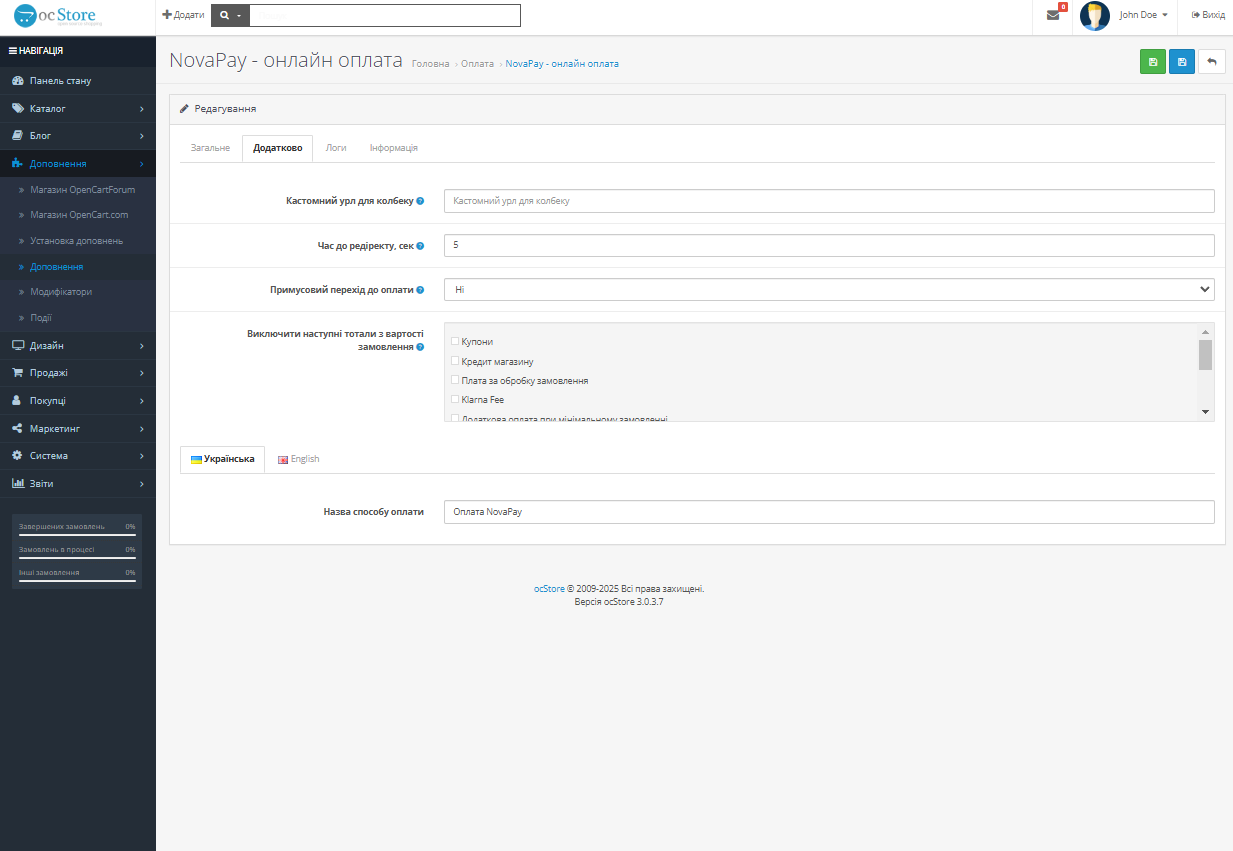The height and width of the screenshot is (851, 1233).
Task: Click the Час до редіректу field
Action: 829,245
